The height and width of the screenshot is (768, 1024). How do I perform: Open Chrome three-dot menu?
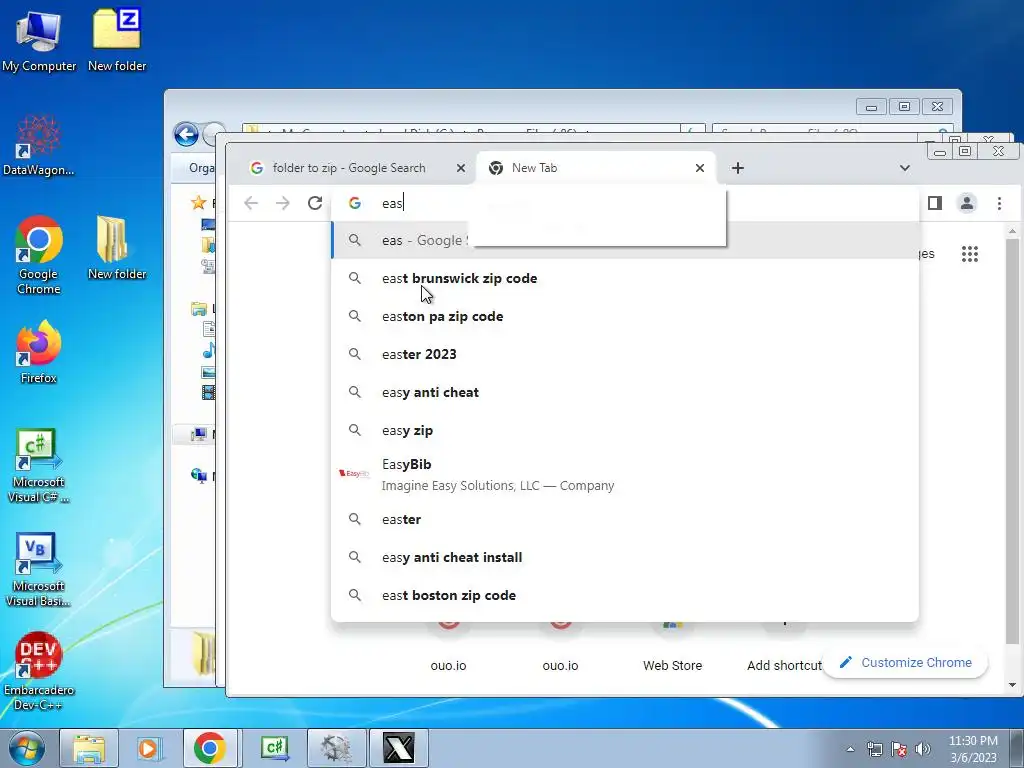[x=999, y=203]
